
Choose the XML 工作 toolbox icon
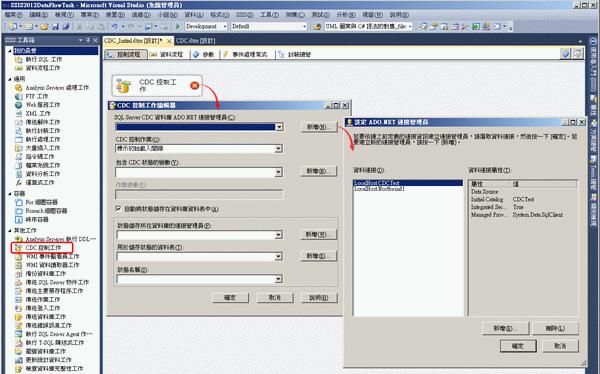pos(18,113)
